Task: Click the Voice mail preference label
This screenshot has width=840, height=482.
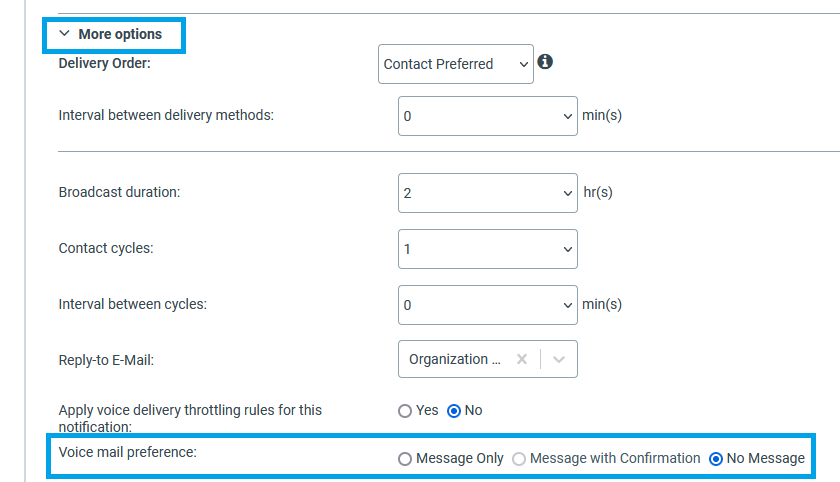Action: pos(128,452)
